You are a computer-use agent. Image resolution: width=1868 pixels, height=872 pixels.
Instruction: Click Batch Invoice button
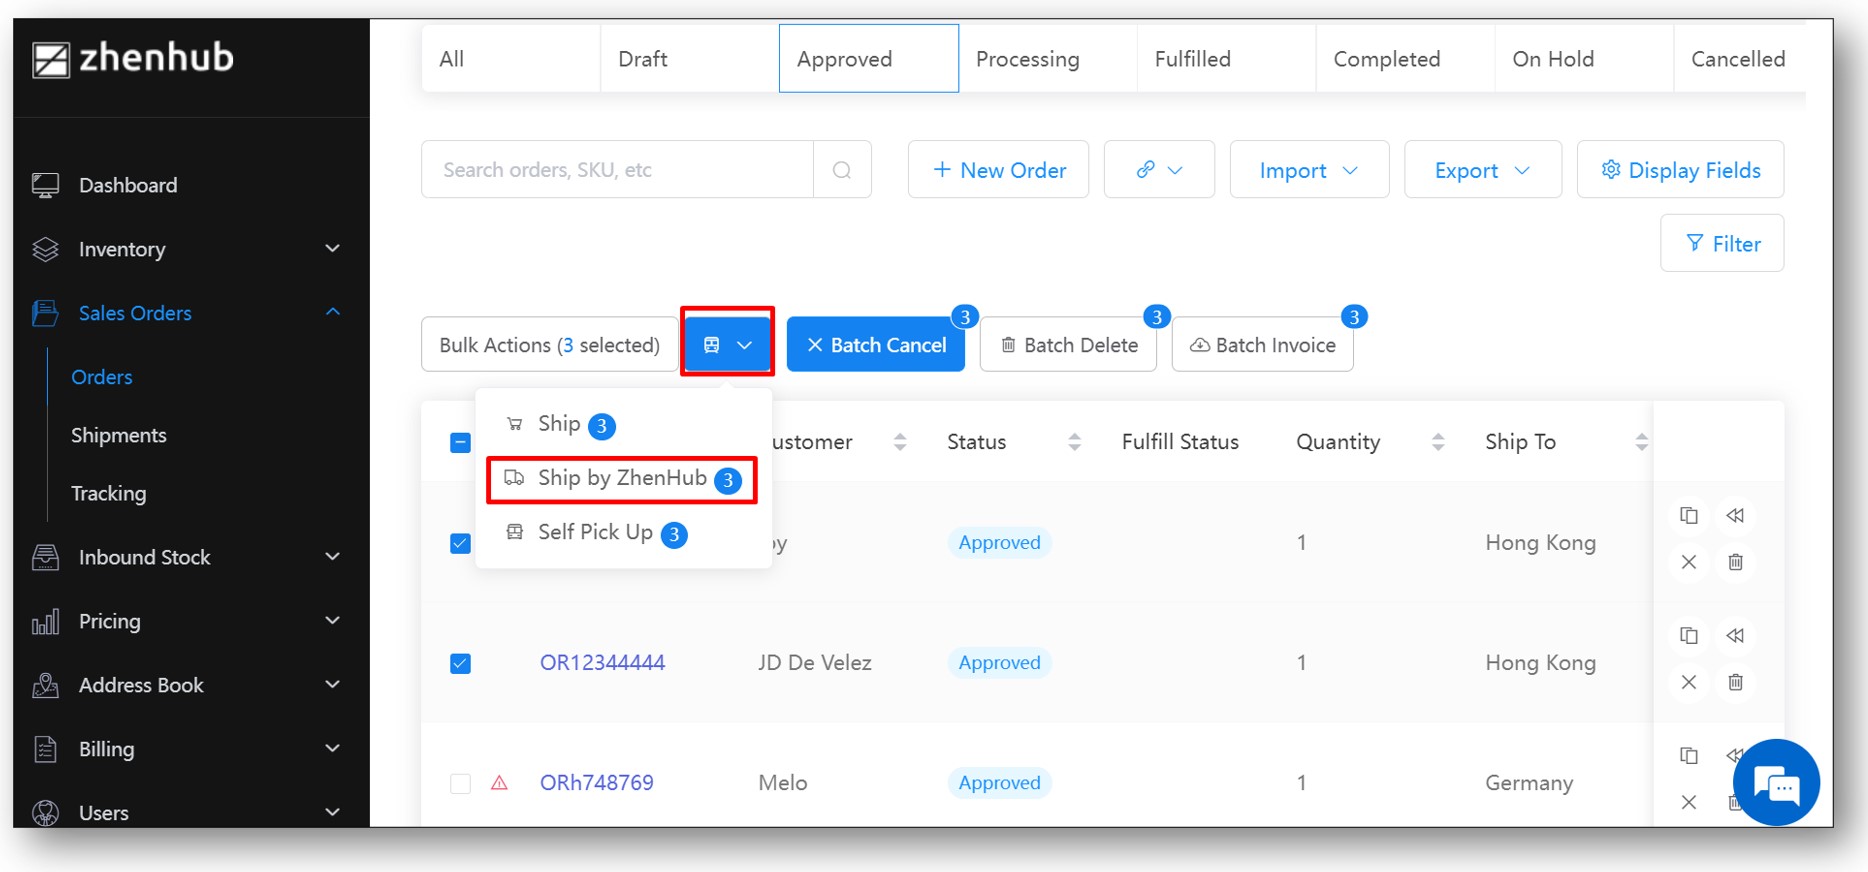[x=1262, y=345]
